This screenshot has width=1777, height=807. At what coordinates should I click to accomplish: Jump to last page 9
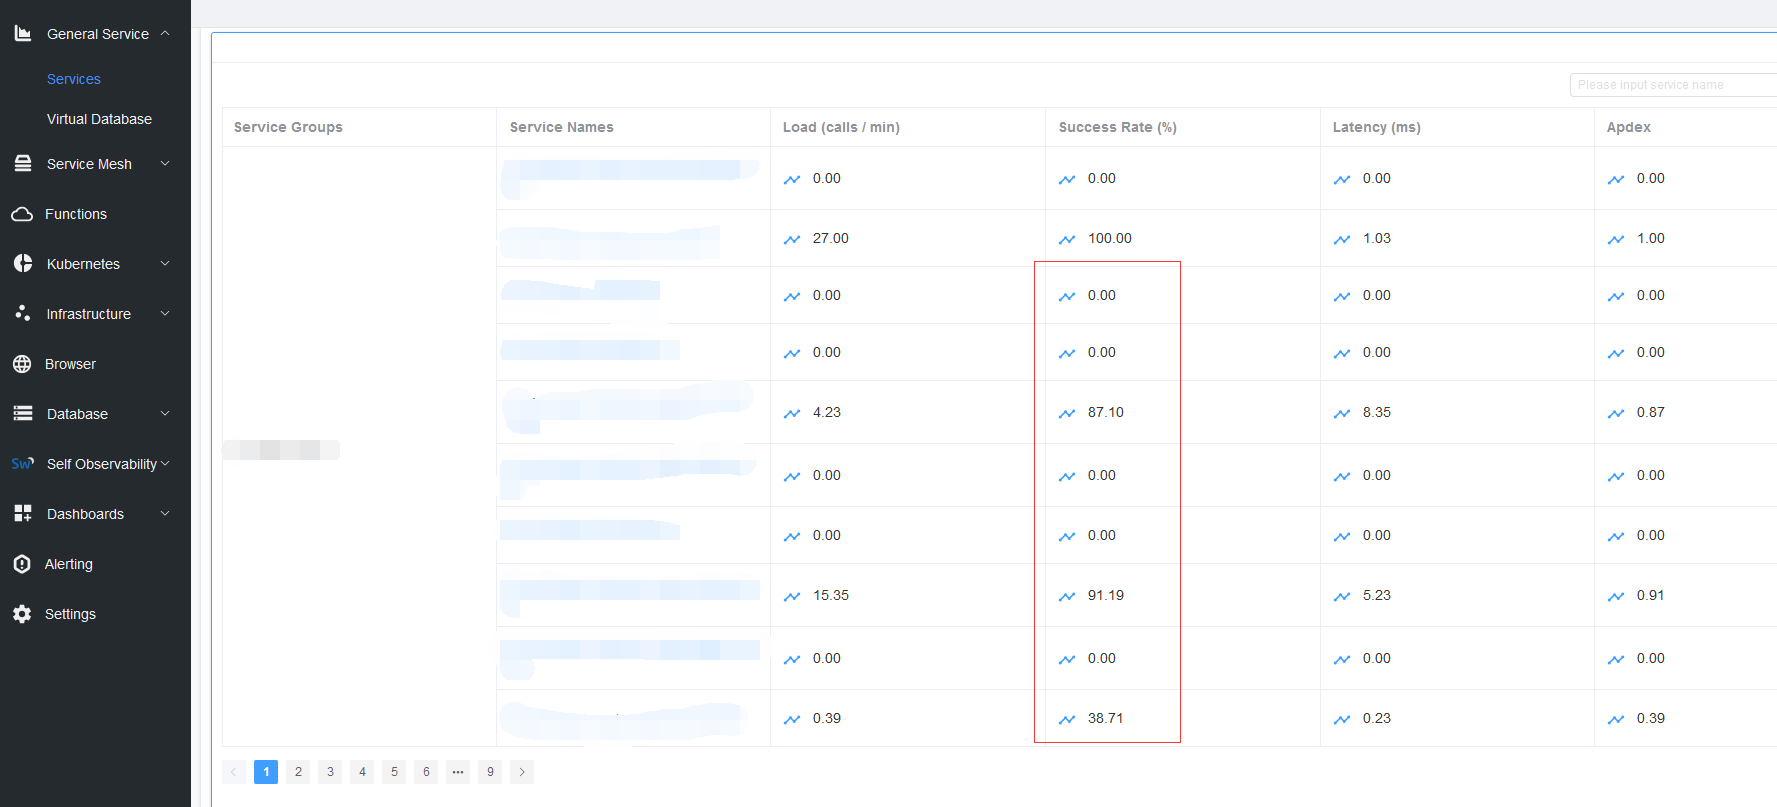coord(490,772)
